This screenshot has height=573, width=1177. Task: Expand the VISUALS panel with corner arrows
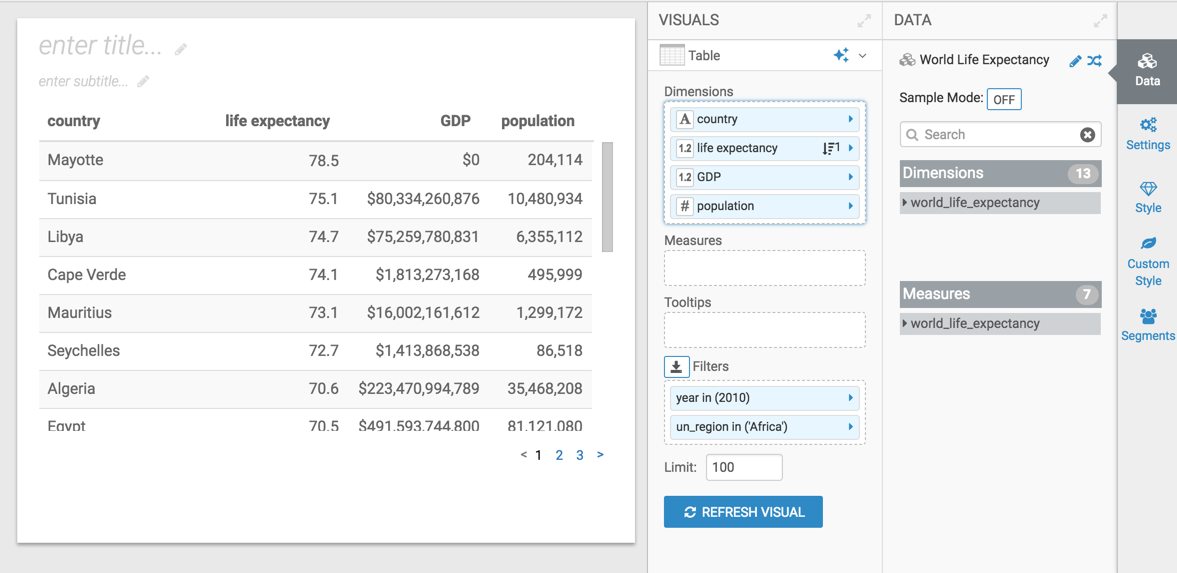pyautogui.click(x=864, y=21)
